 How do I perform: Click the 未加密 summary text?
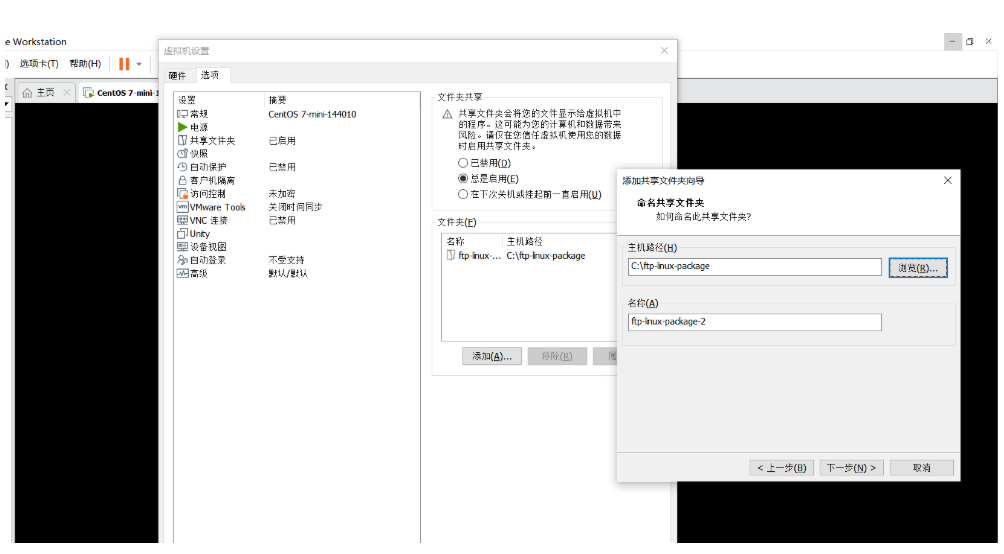tap(282, 193)
